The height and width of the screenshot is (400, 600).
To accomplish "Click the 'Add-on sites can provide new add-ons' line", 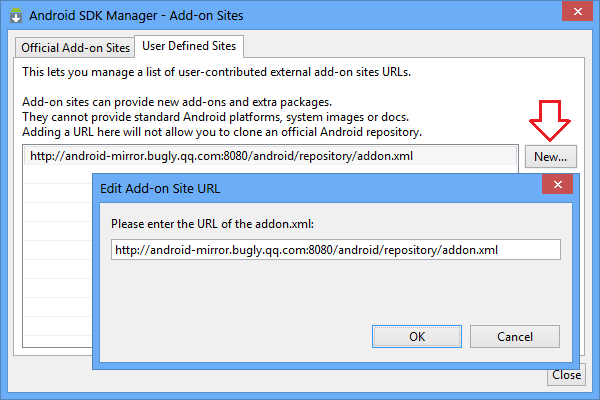I will [177, 102].
